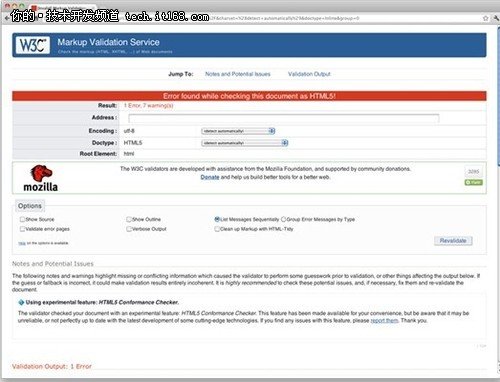Click the W3C logo
Viewport: 500px width, 382px height.
pos(33,45)
